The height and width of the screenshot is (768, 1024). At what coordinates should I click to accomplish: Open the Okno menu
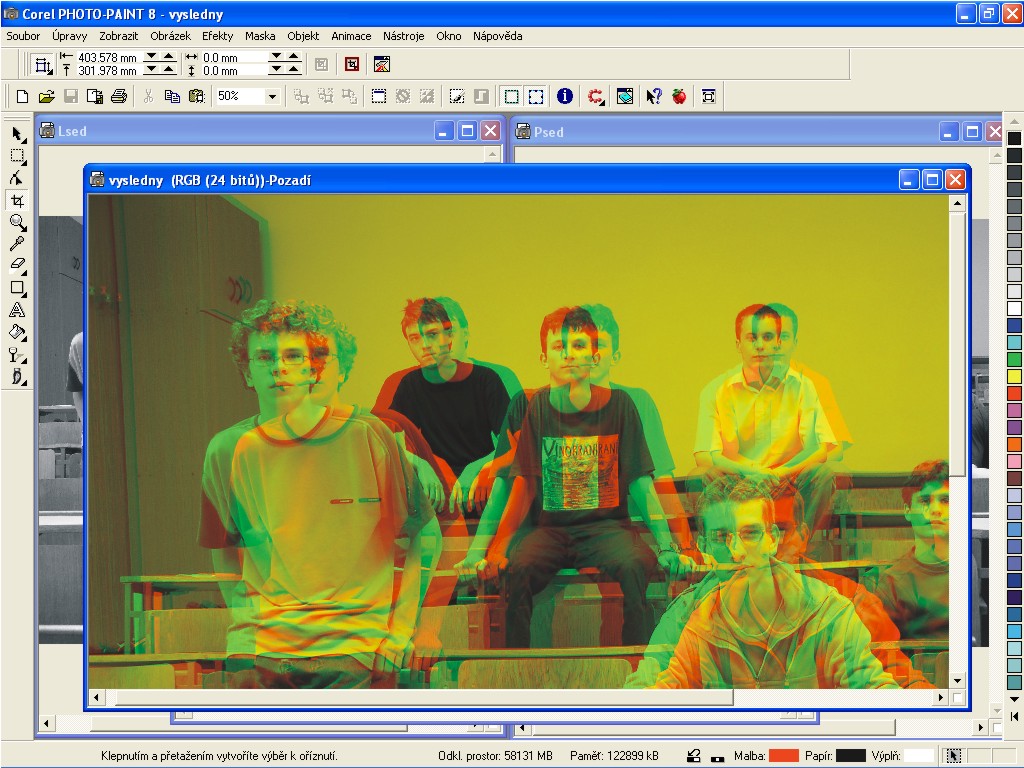pyautogui.click(x=449, y=36)
